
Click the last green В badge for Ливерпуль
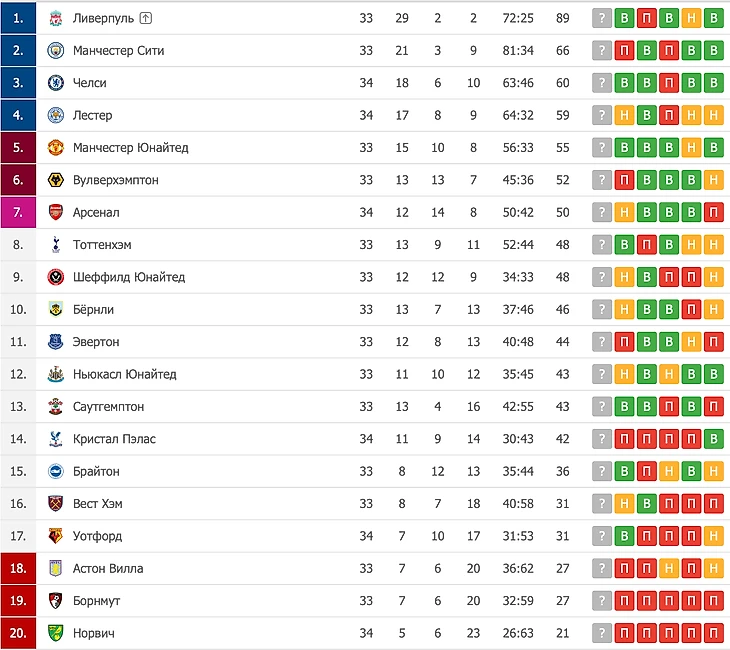click(x=713, y=18)
